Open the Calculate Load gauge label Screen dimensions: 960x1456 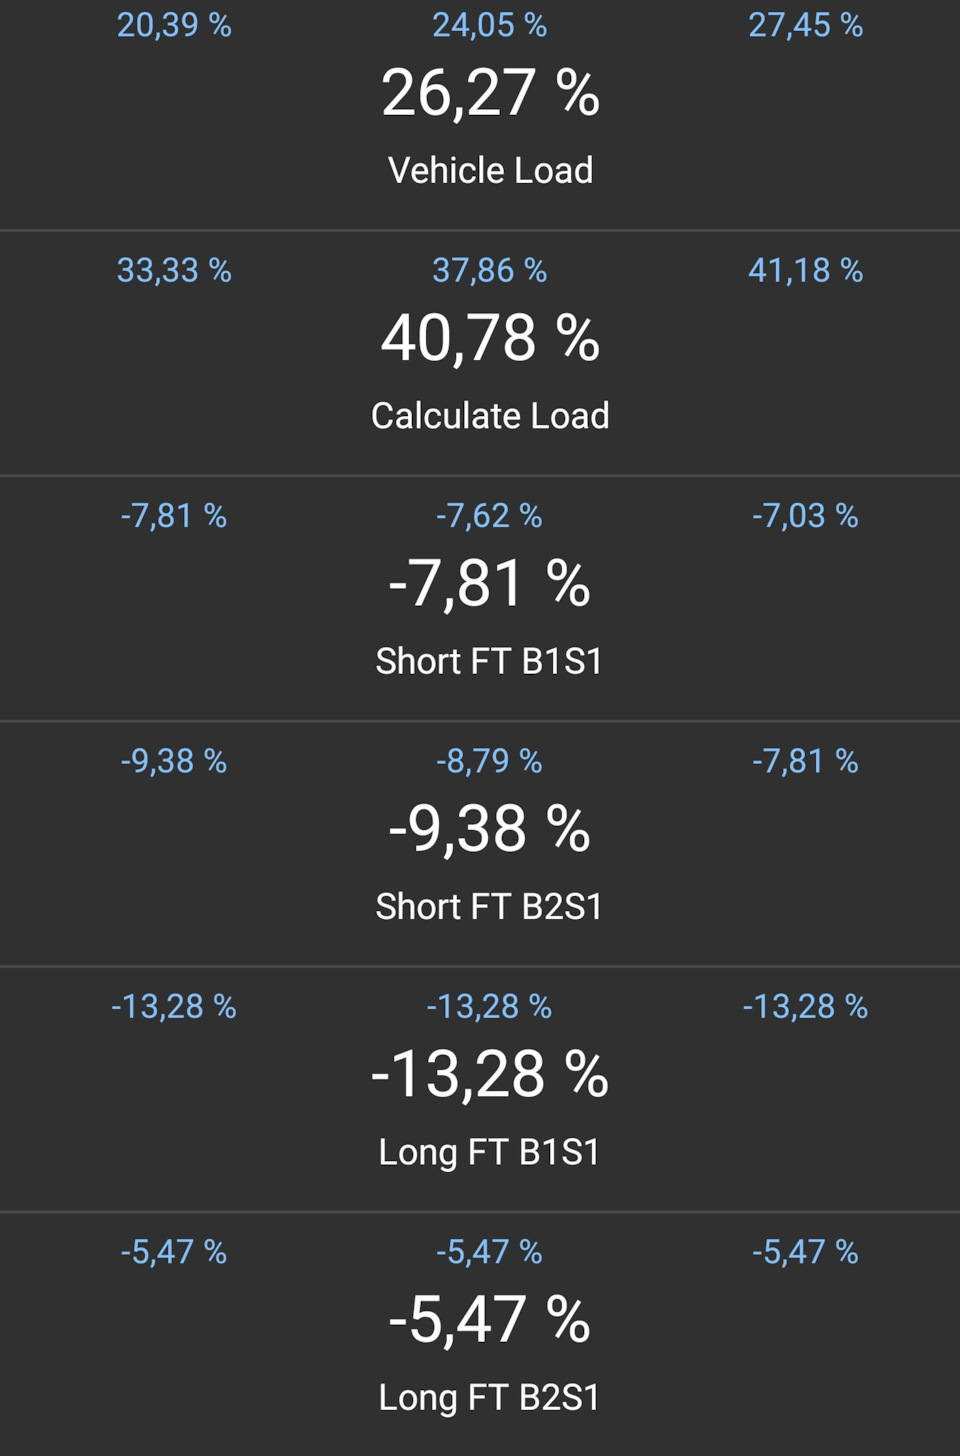point(490,415)
